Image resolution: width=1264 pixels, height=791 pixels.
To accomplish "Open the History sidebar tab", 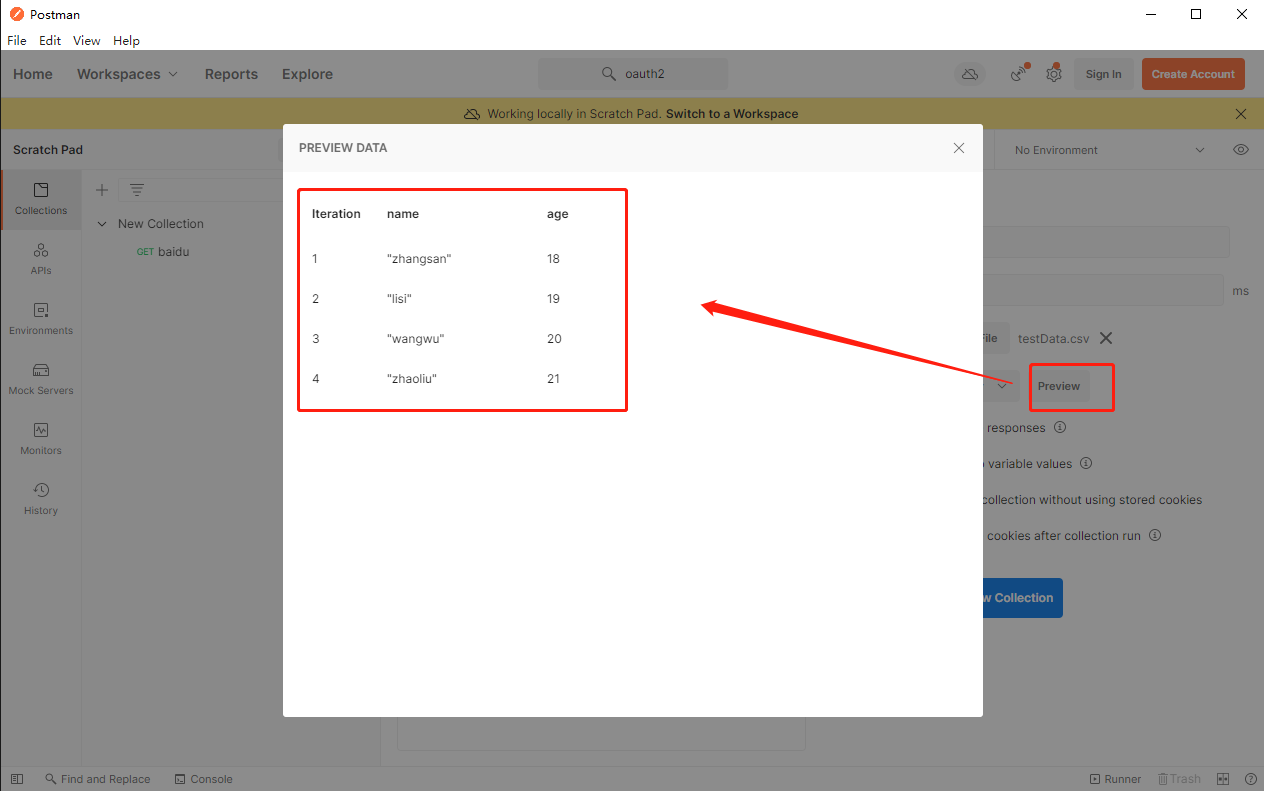I will [41, 499].
